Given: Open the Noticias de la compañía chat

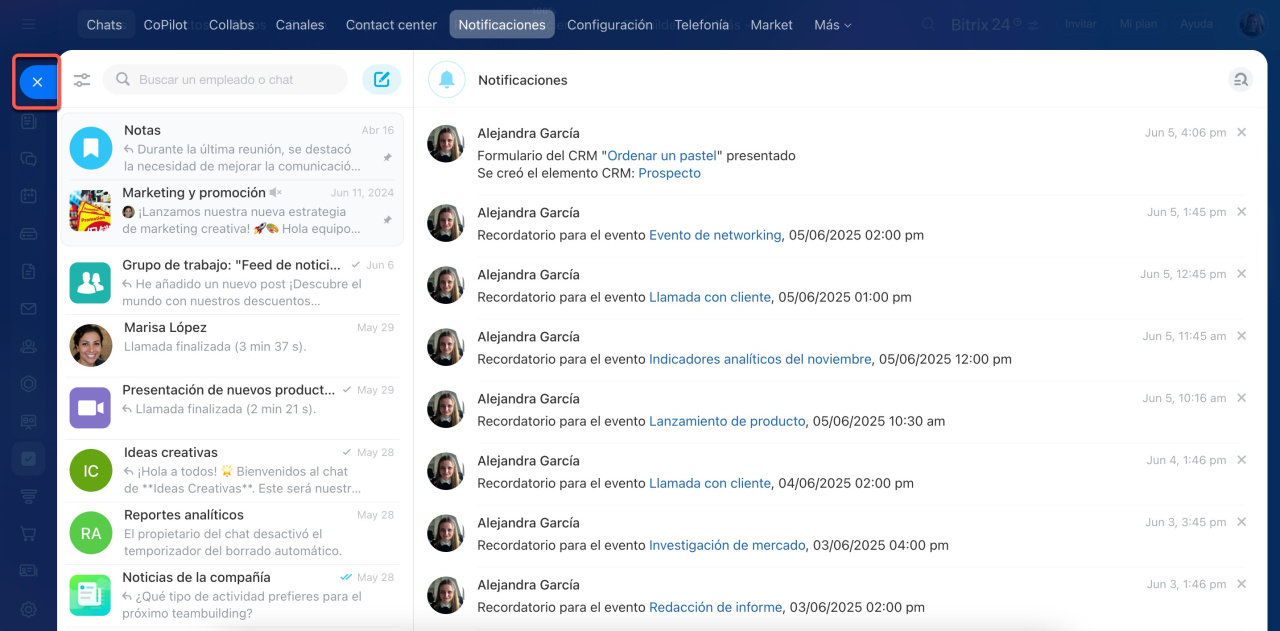Looking at the screenshot, I should 232,595.
